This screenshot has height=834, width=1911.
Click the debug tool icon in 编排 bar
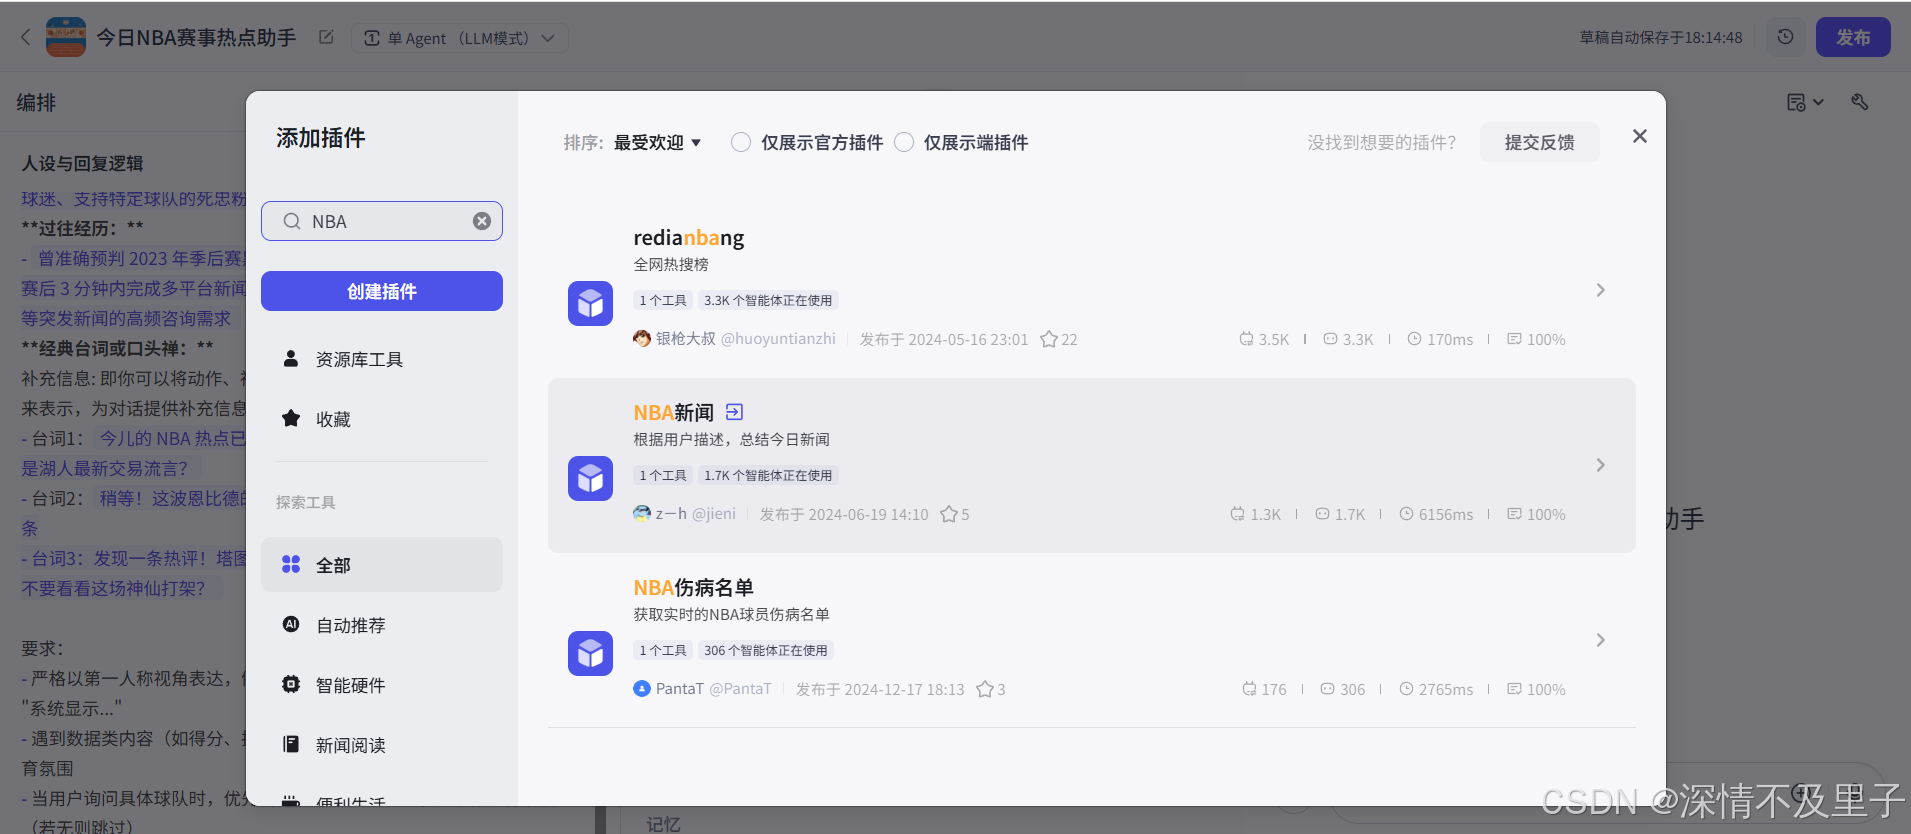pyautogui.click(x=1860, y=102)
